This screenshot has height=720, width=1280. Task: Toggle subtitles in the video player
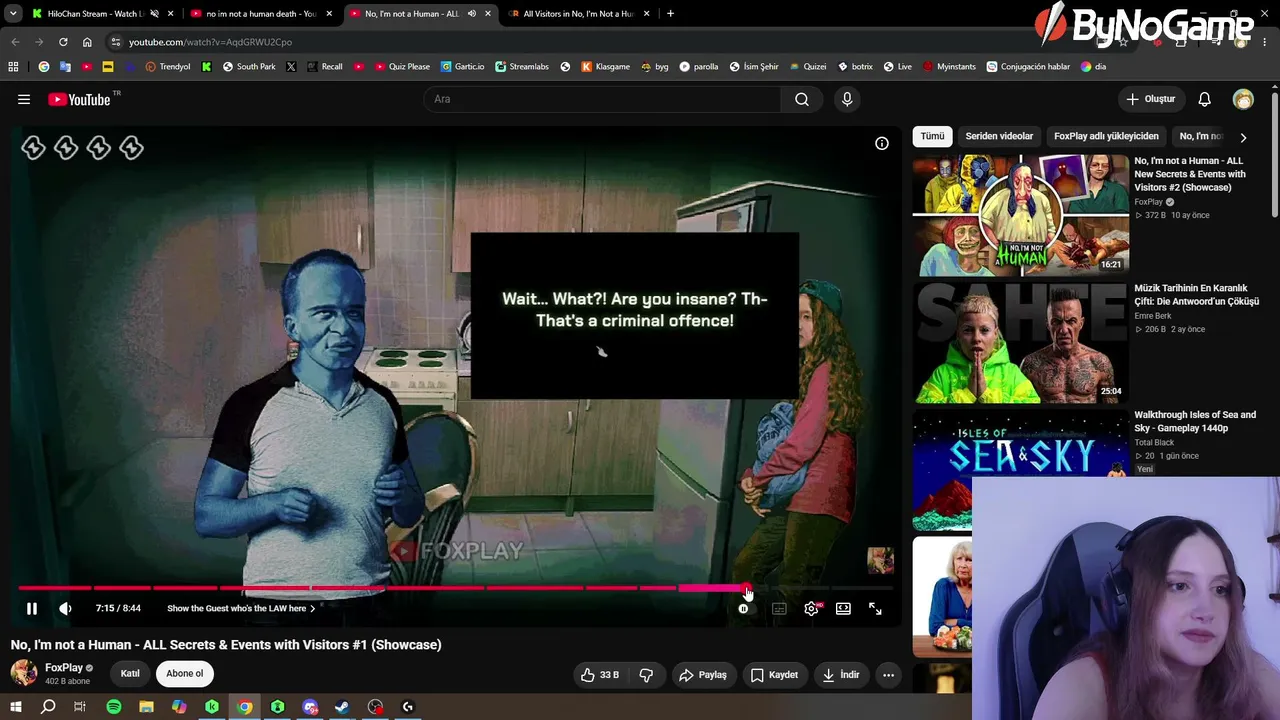click(x=779, y=608)
